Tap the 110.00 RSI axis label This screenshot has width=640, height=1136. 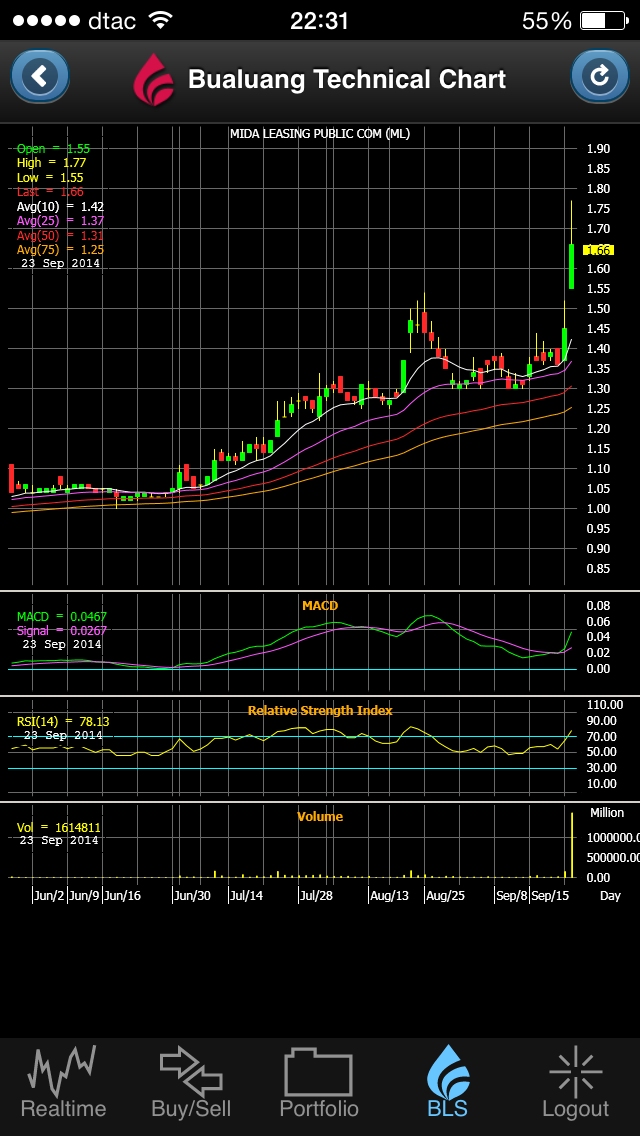coord(604,704)
